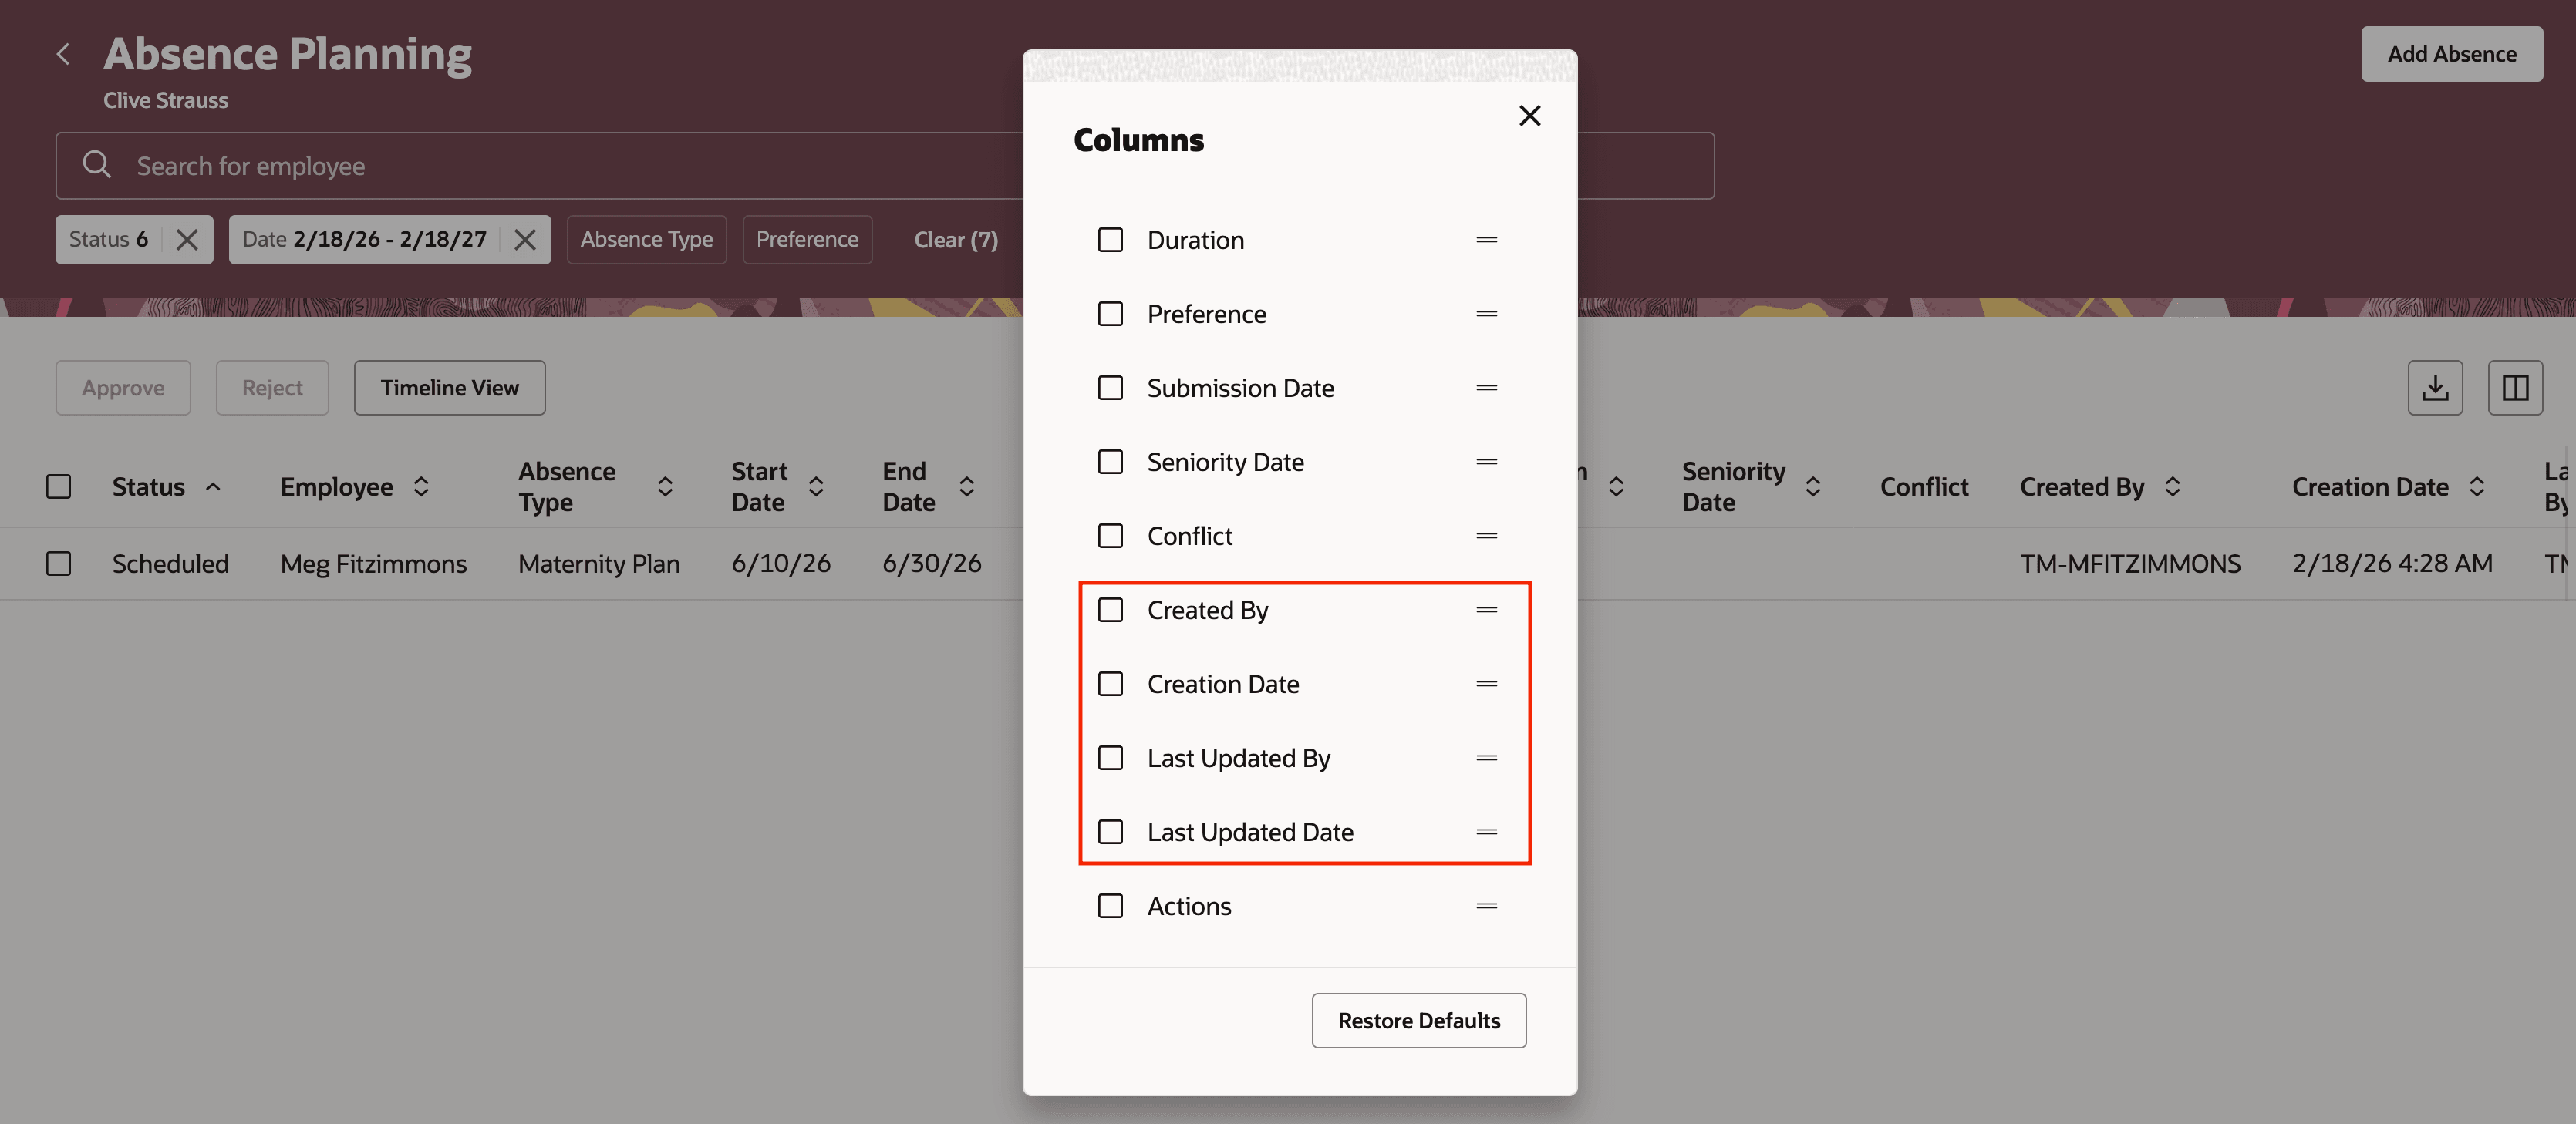Check the Last Updated Date column
Screen dimensions: 2576x1124
click(x=1111, y=831)
